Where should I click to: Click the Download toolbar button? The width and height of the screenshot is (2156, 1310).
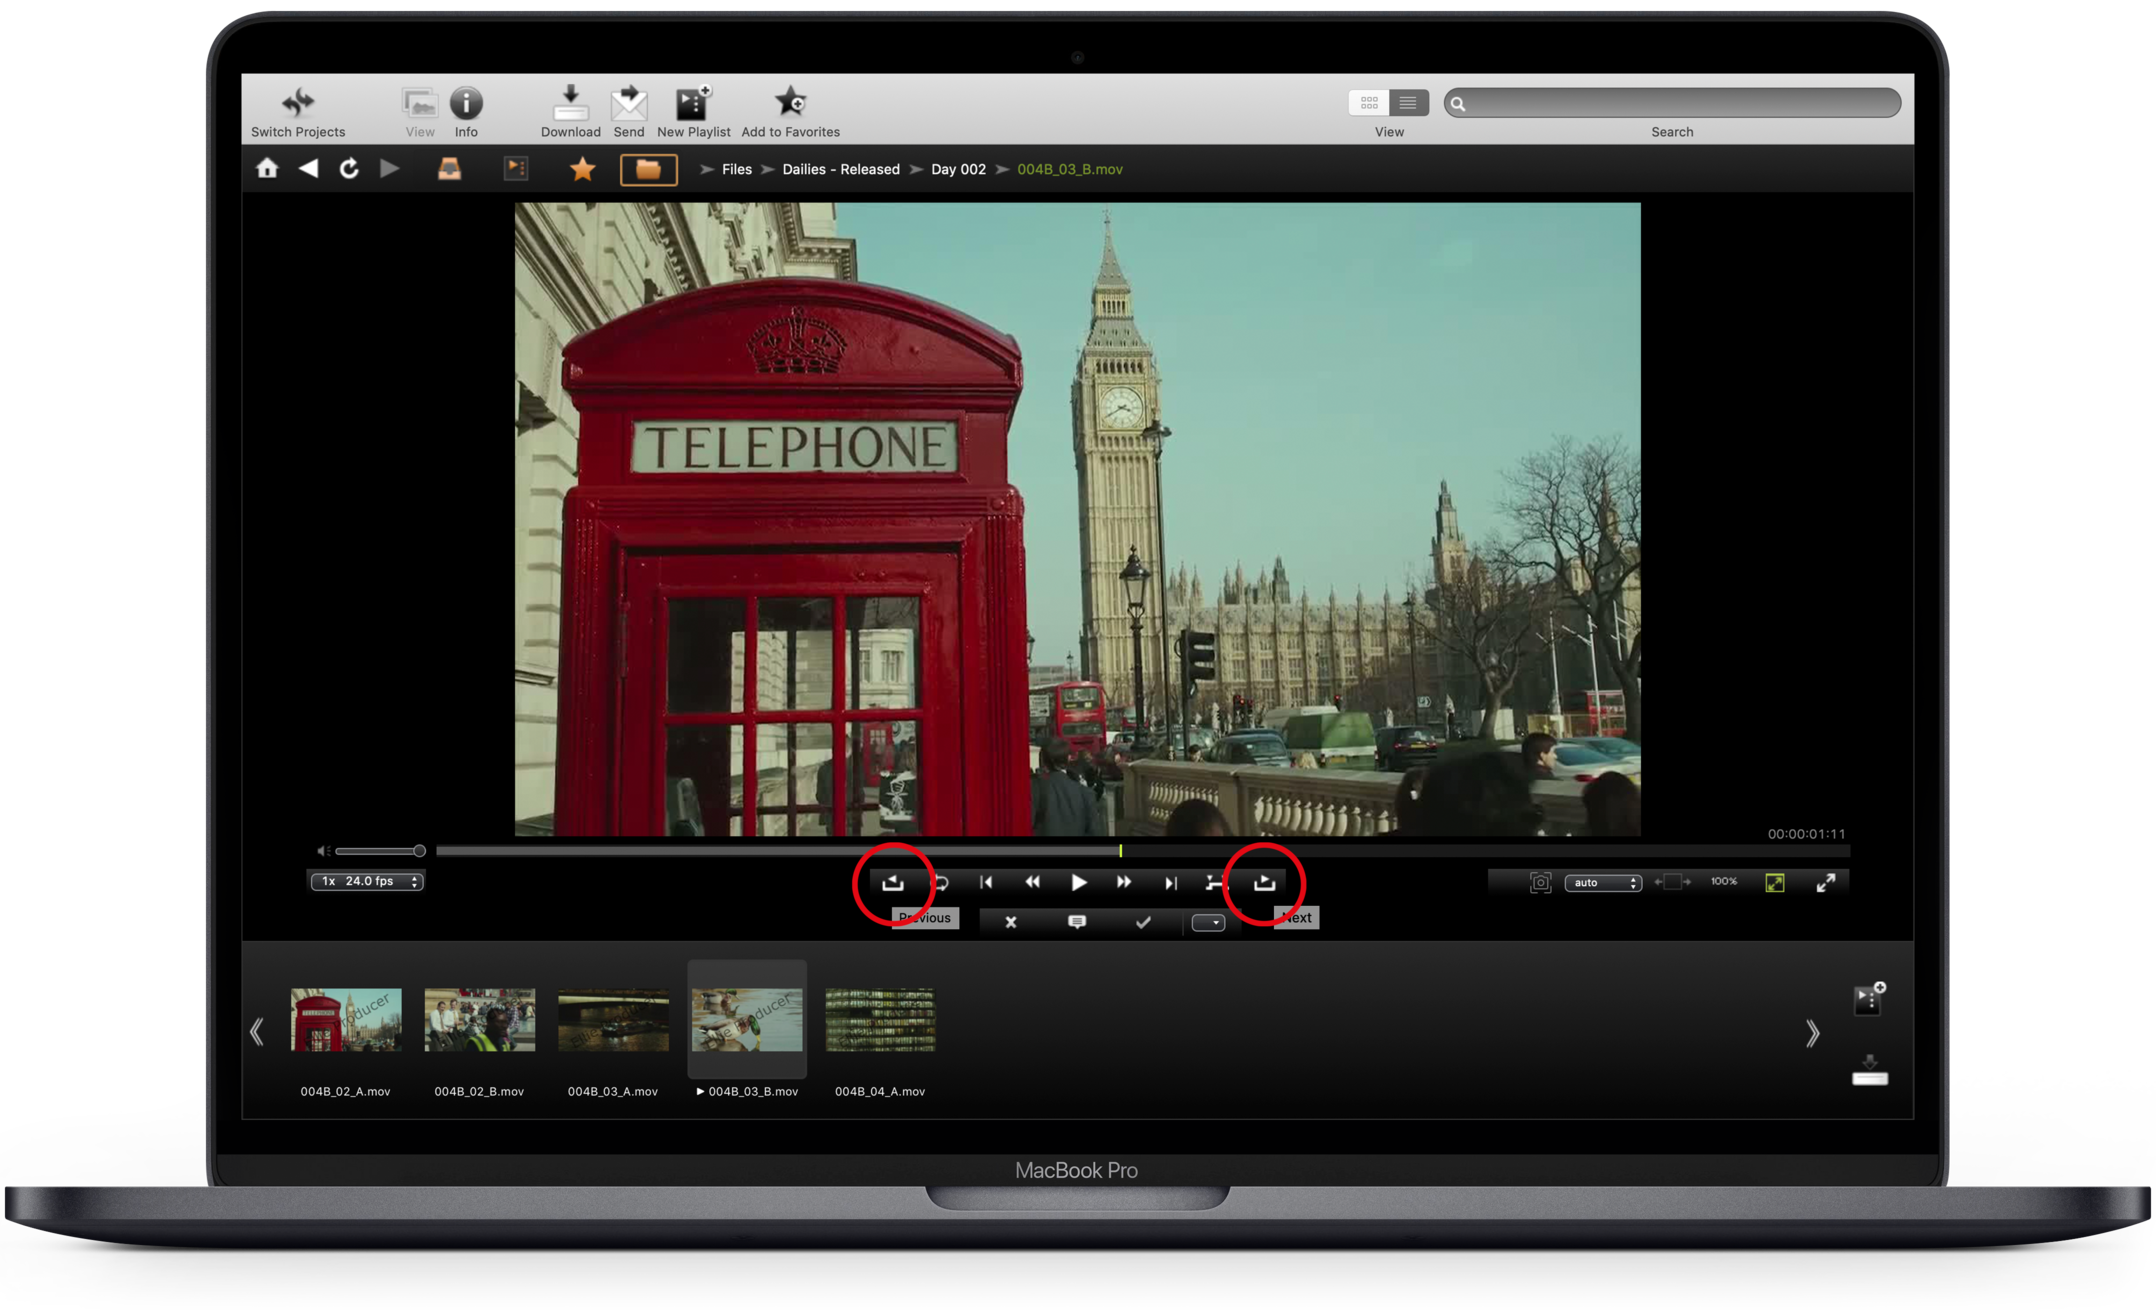click(570, 102)
